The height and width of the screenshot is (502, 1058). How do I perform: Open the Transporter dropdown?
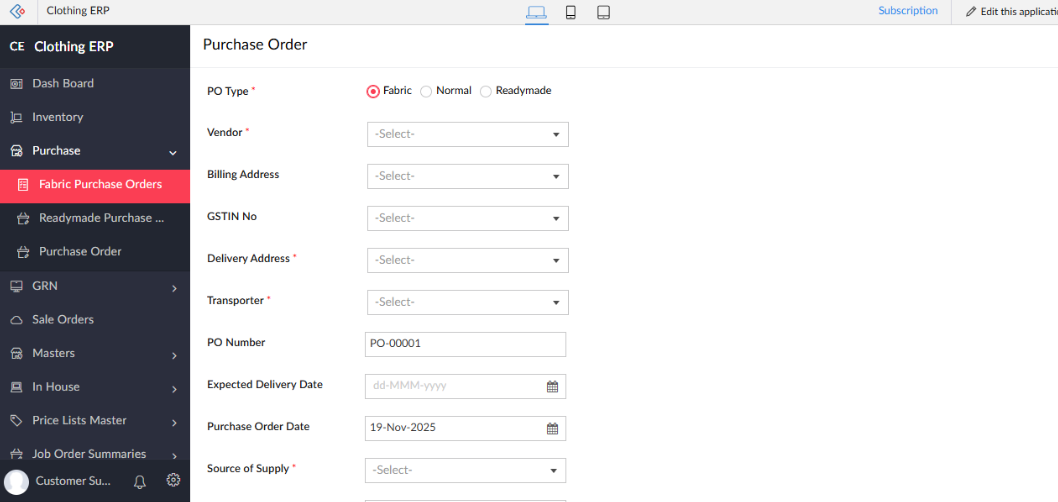pos(467,302)
